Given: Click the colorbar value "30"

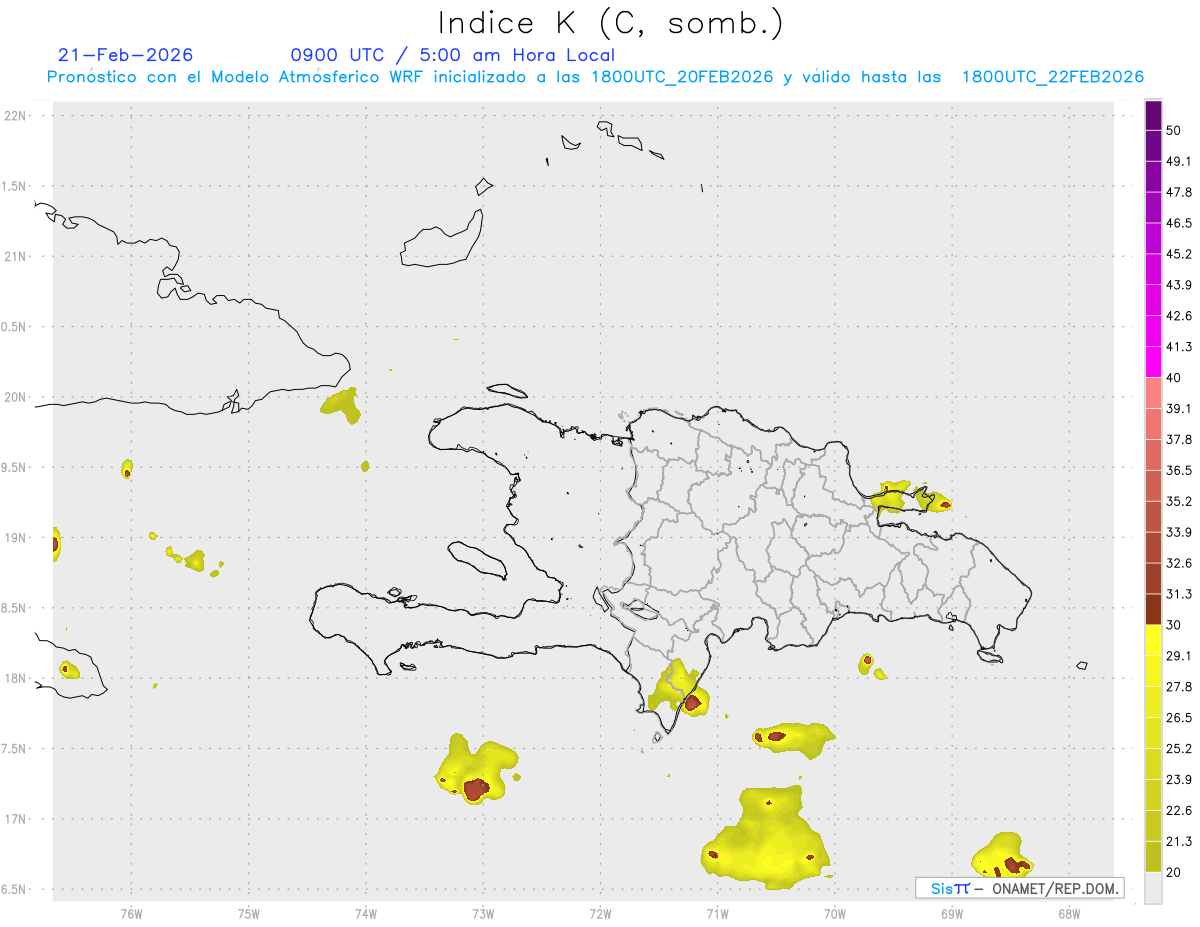Looking at the screenshot, I should pos(1174,625).
